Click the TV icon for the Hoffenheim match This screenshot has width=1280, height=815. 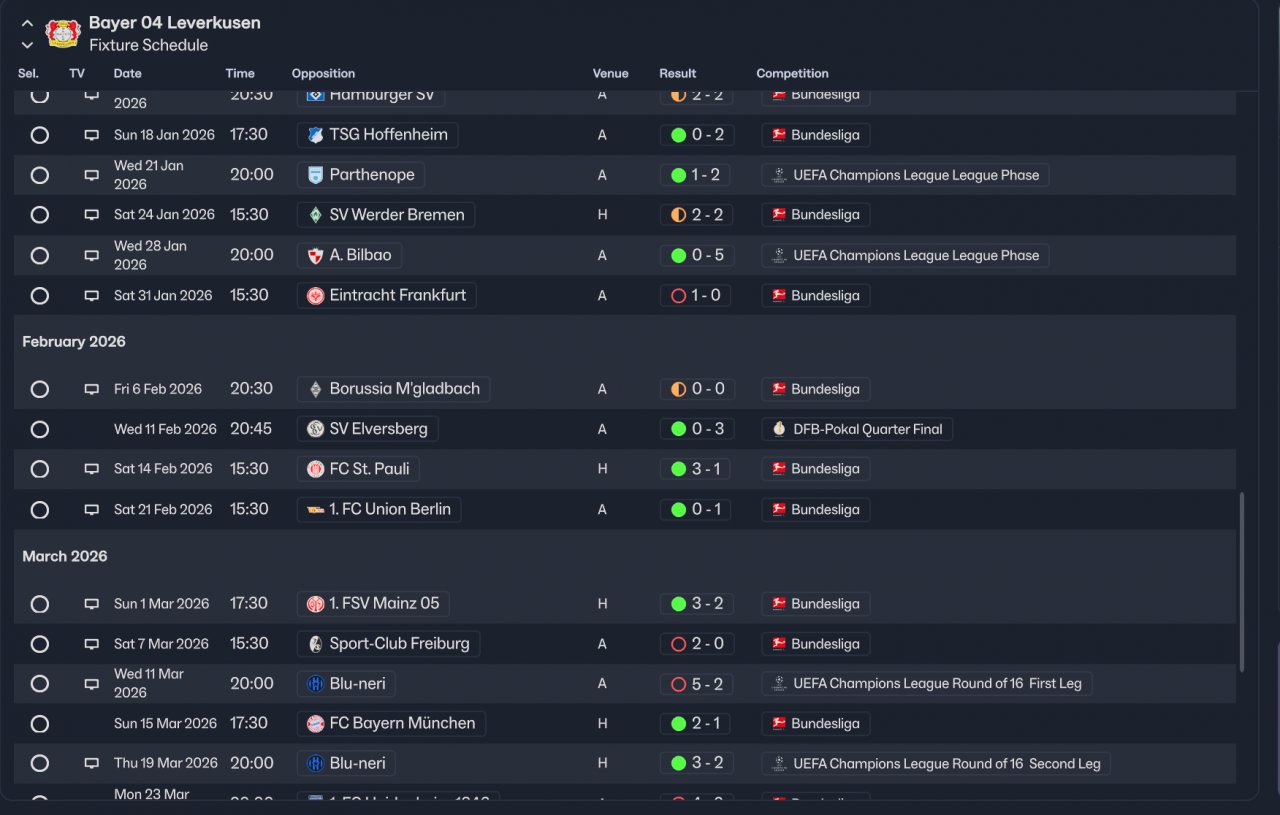point(92,135)
